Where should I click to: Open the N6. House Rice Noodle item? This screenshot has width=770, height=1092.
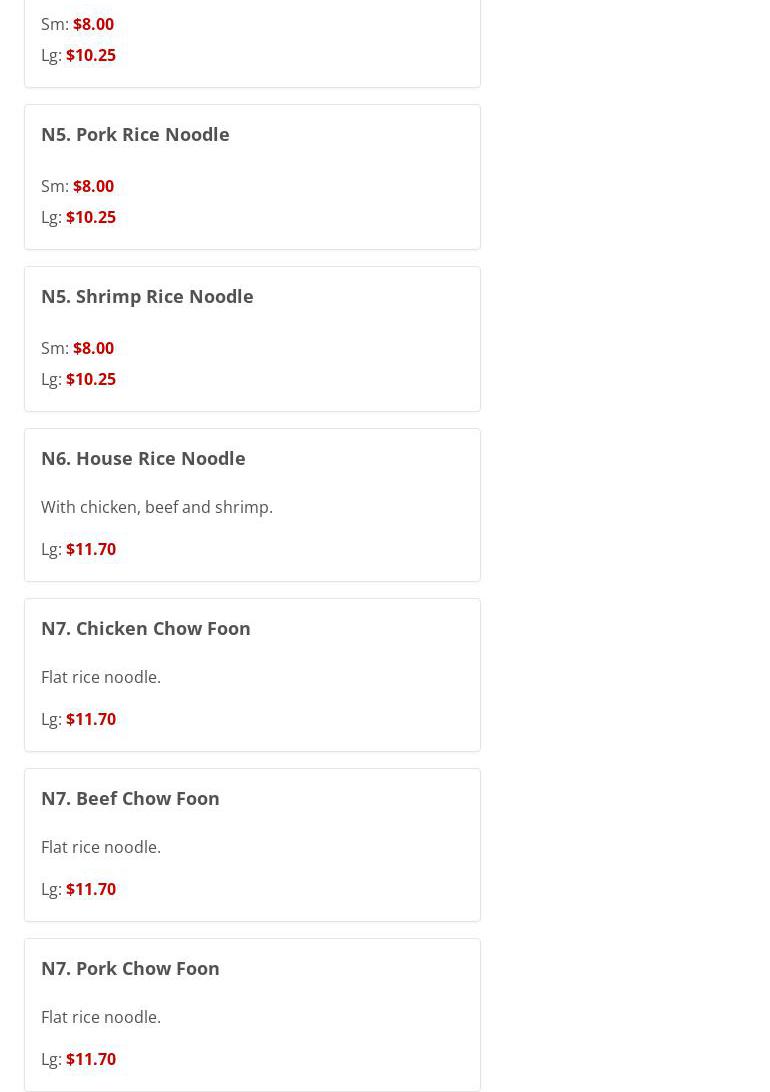pos(143,458)
